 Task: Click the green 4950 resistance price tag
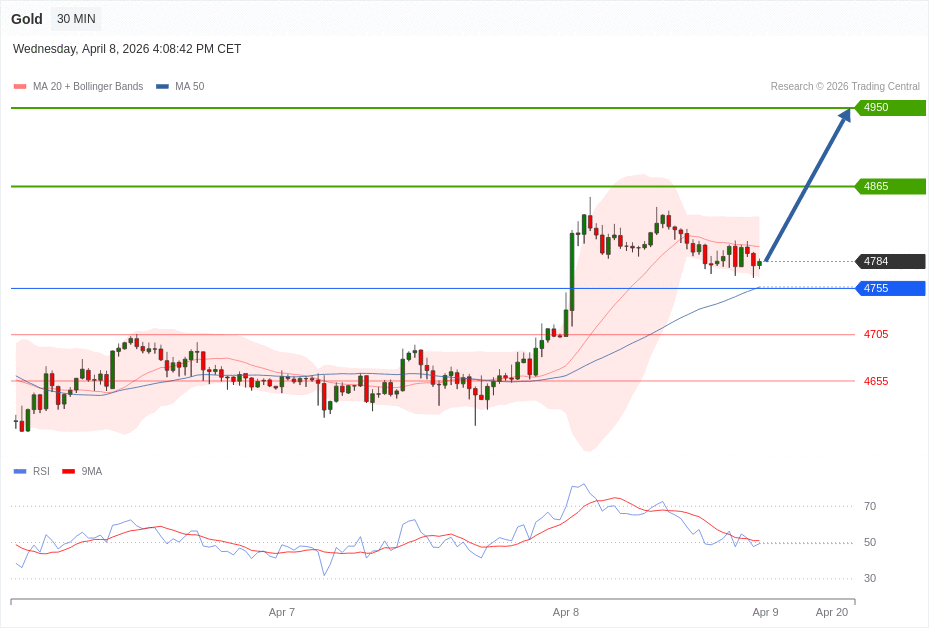point(890,108)
